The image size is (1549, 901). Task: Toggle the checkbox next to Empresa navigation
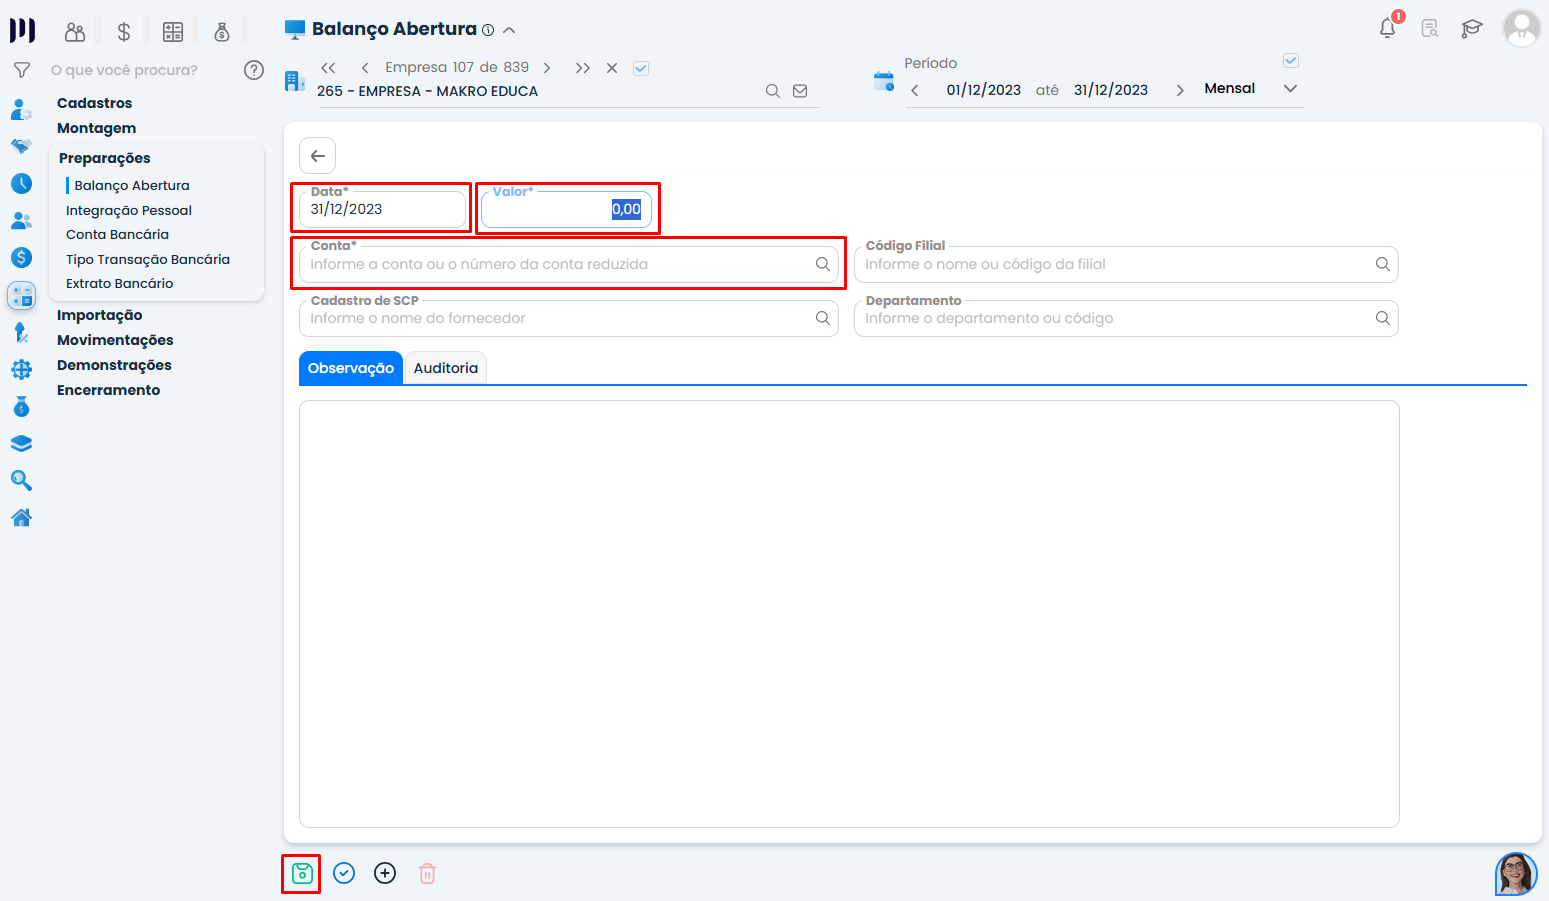[641, 68]
